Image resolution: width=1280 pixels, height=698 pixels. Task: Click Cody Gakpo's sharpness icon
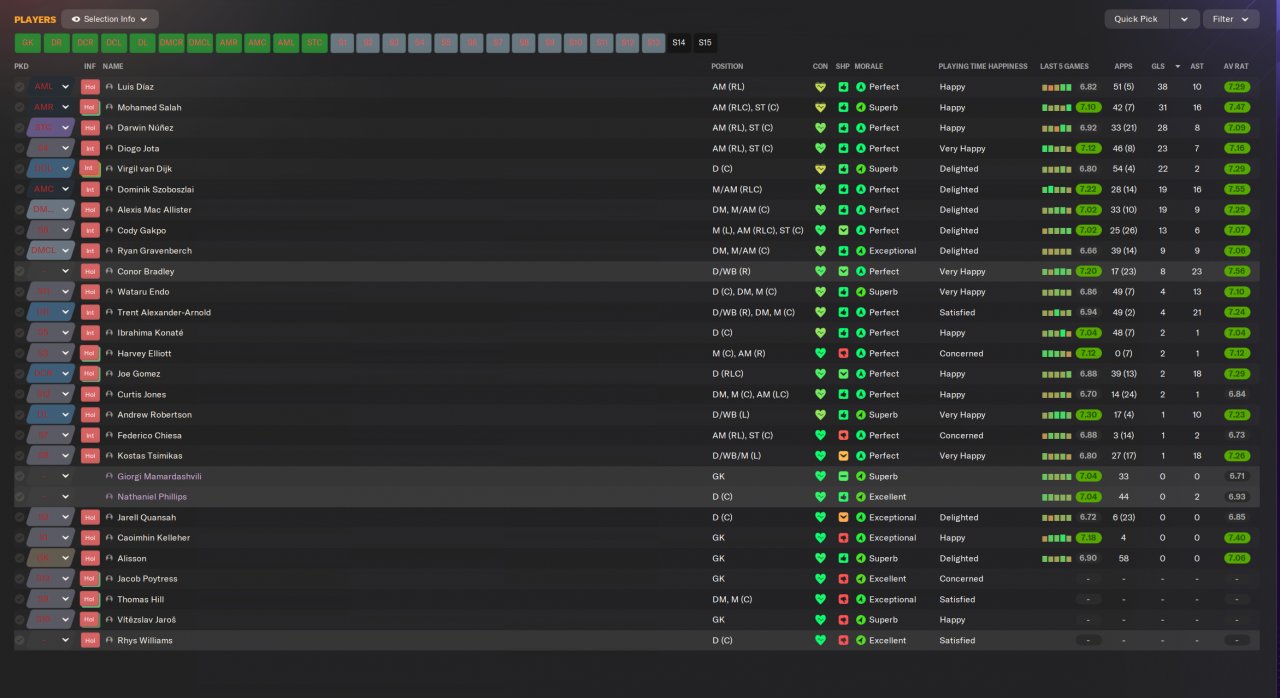click(843, 230)
